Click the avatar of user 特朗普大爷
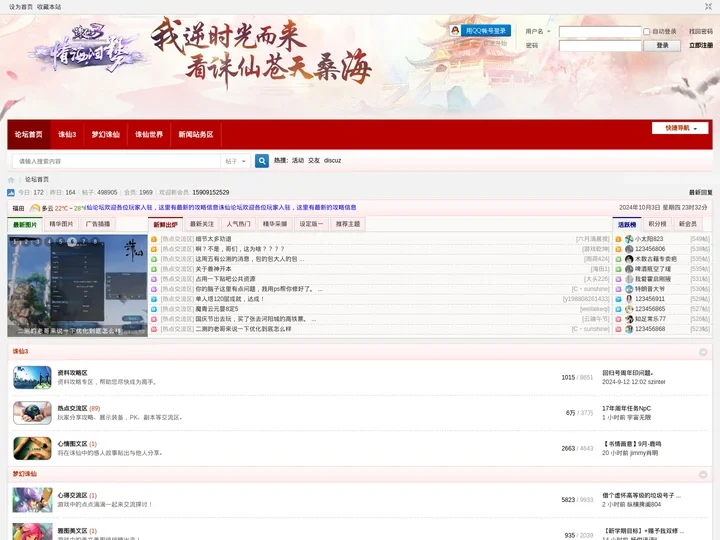The height and width of the screenshot is (540, 720). pyautogui.click(x=629, y=289)
